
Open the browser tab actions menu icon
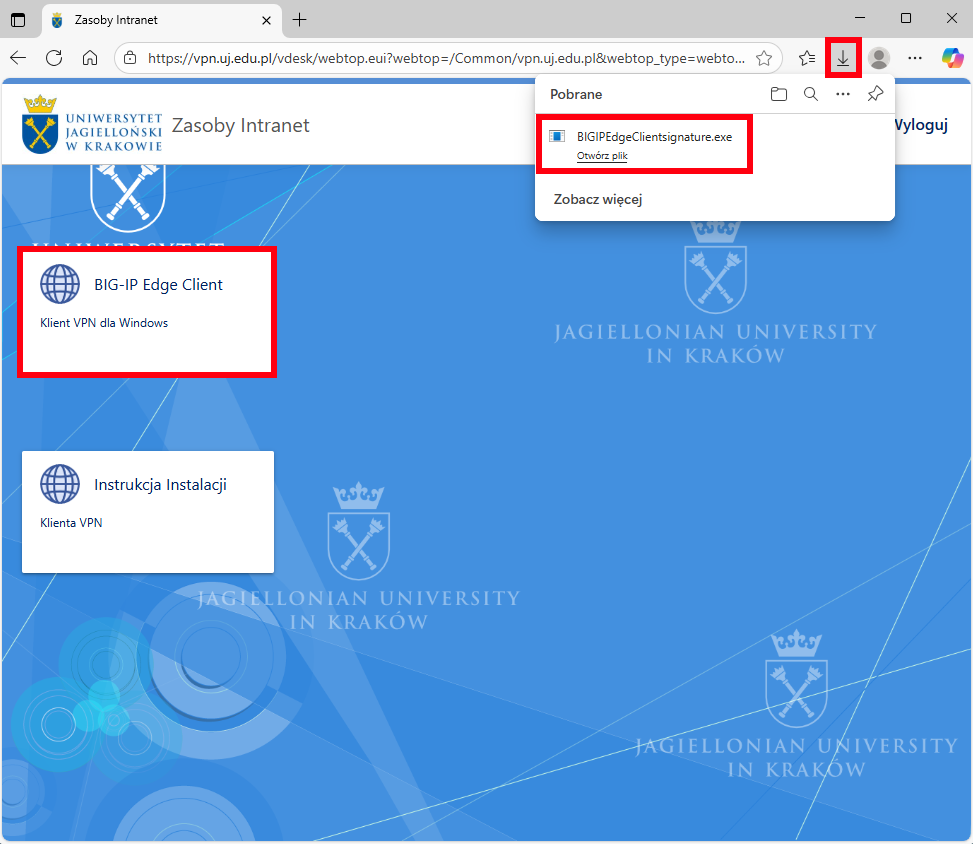(18, 20)
